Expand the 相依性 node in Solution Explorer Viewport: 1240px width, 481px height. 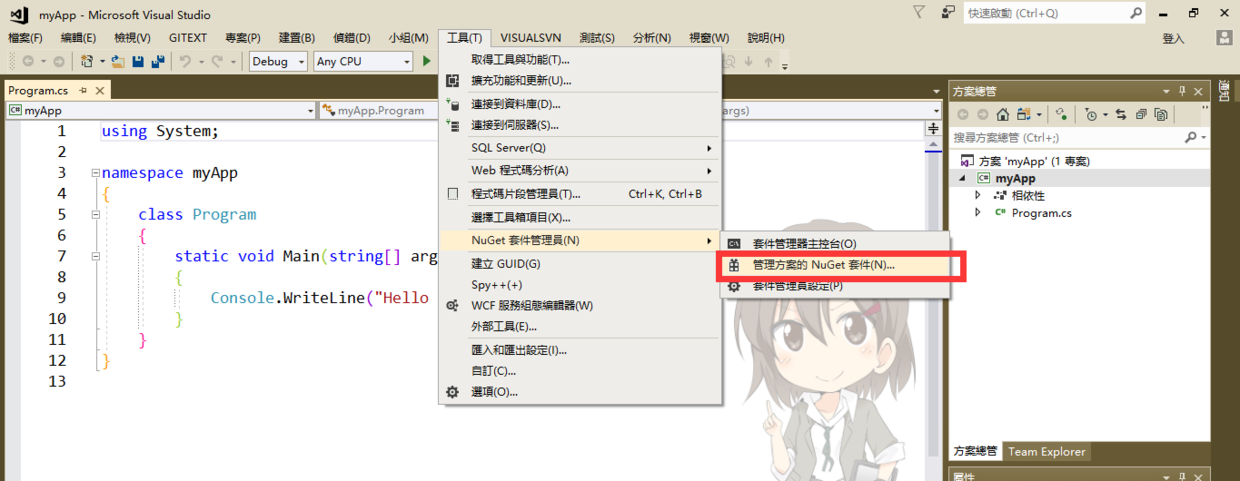[978, 196]
